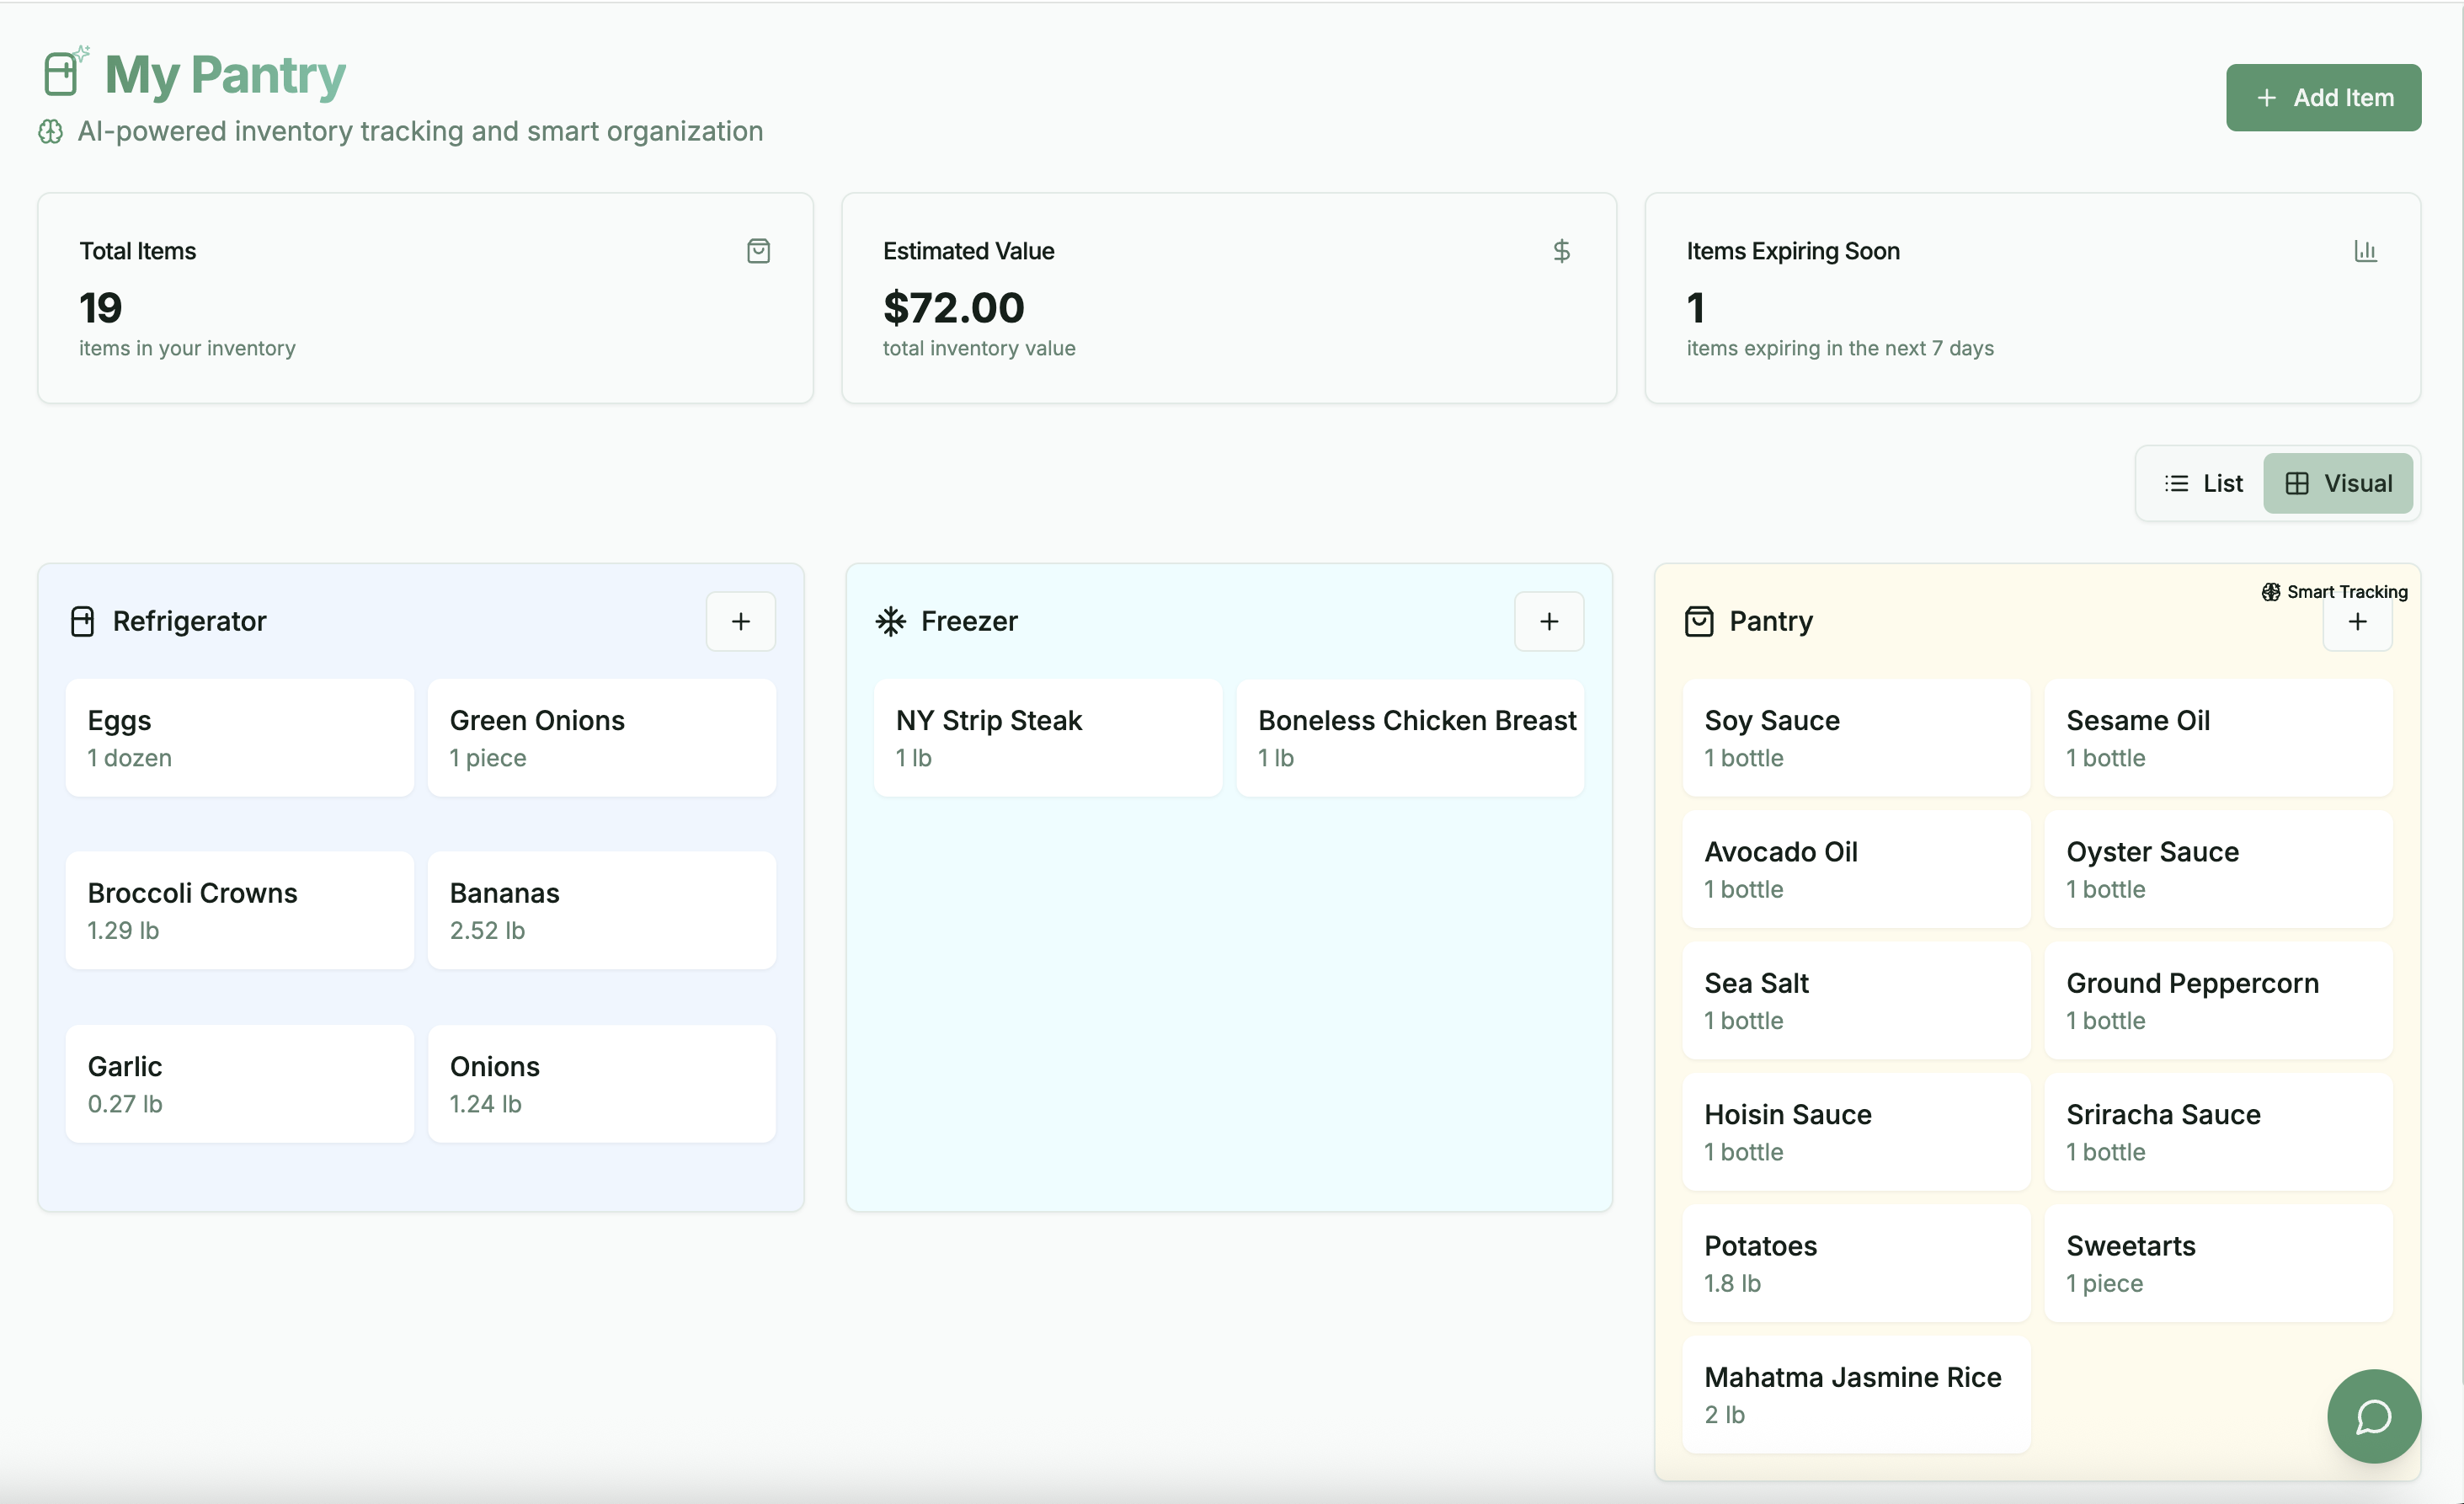2464x1504 pixels.
Task: Click the Items Expiring Soon stat card
Action: (x=2031, y=298)
